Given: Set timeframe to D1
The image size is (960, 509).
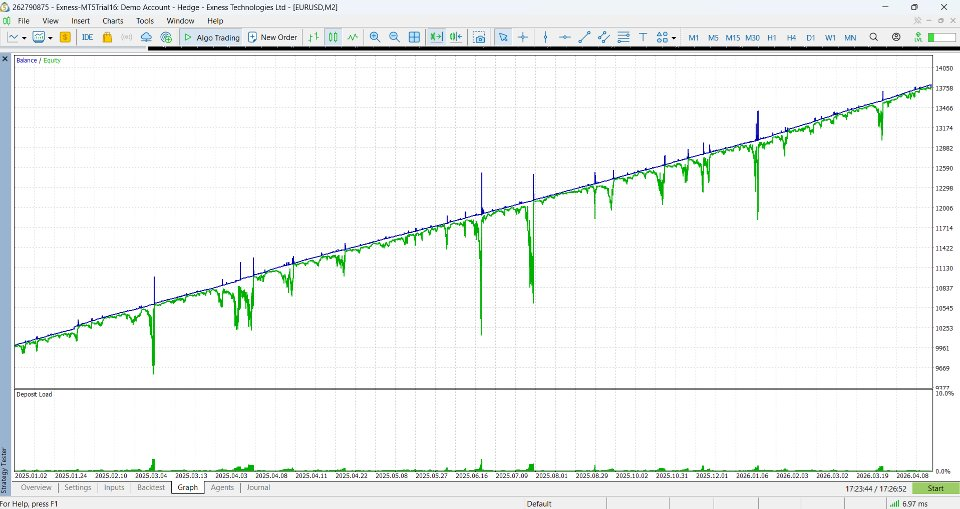Looking at the screenshot, I should click(811, 37).
